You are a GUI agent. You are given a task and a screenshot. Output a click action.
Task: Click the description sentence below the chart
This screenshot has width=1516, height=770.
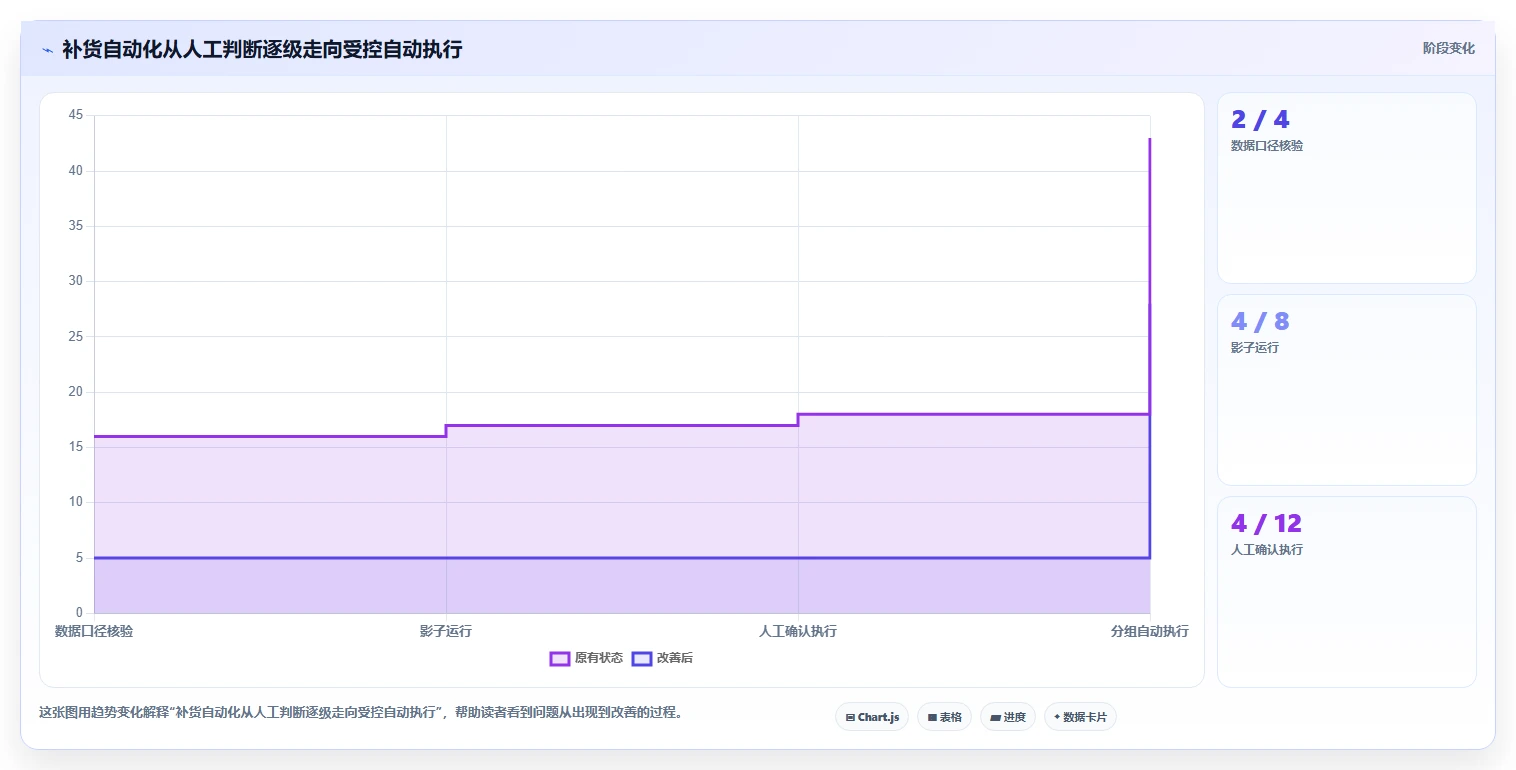pyautogui.click(x=360, y=713)
